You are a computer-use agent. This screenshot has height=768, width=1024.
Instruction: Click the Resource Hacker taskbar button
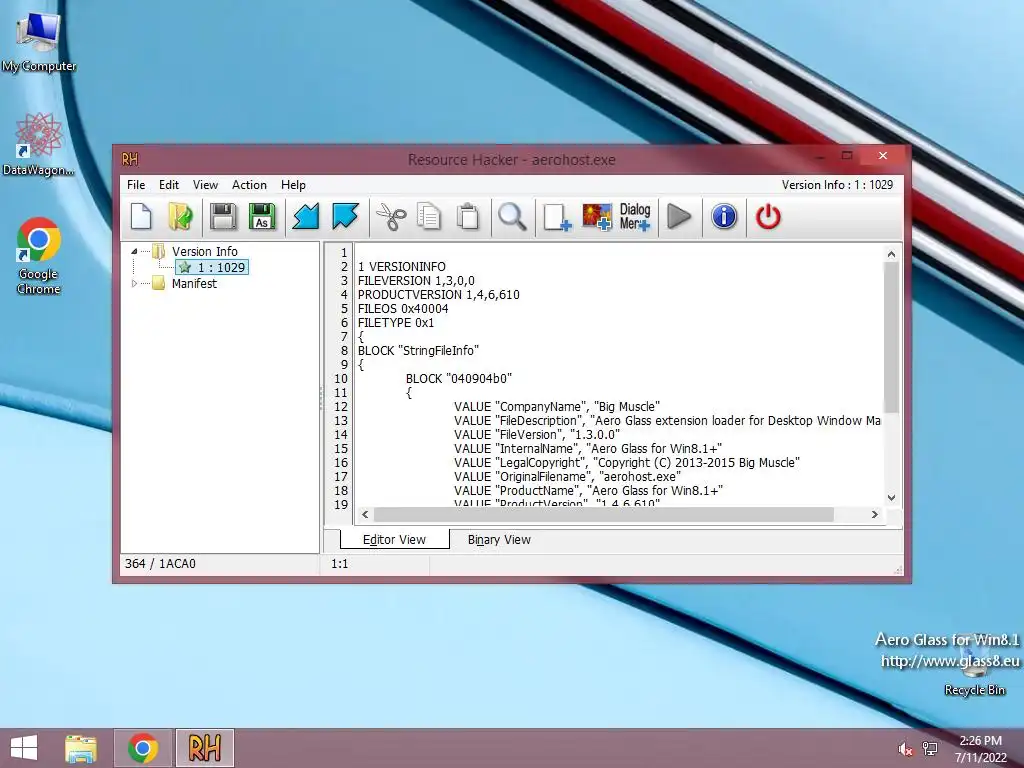coord(204,748)
